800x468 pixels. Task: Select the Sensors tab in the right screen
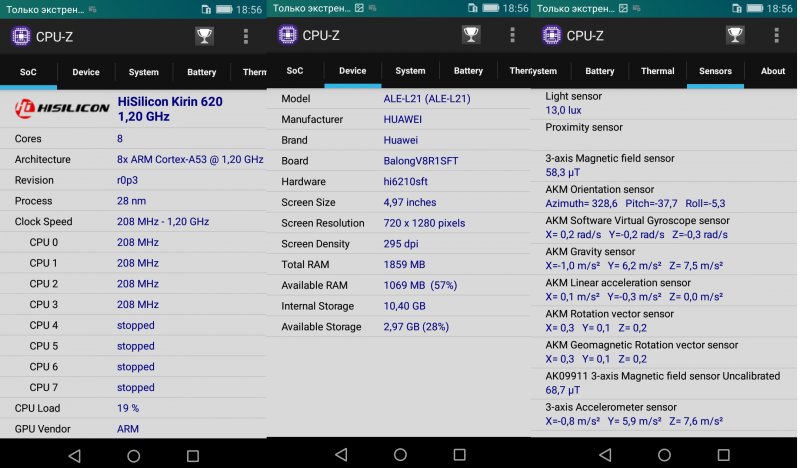tap(715, 71)
